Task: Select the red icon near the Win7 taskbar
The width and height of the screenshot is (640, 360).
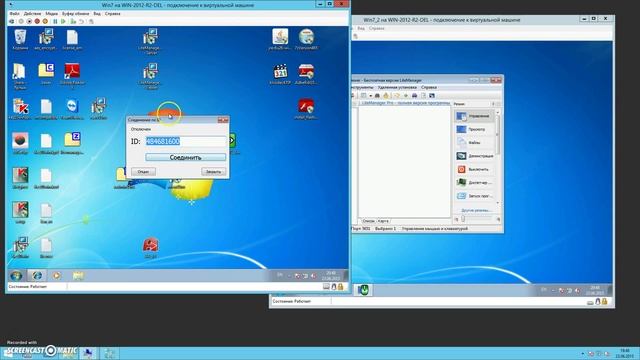Action: [151, 248]
